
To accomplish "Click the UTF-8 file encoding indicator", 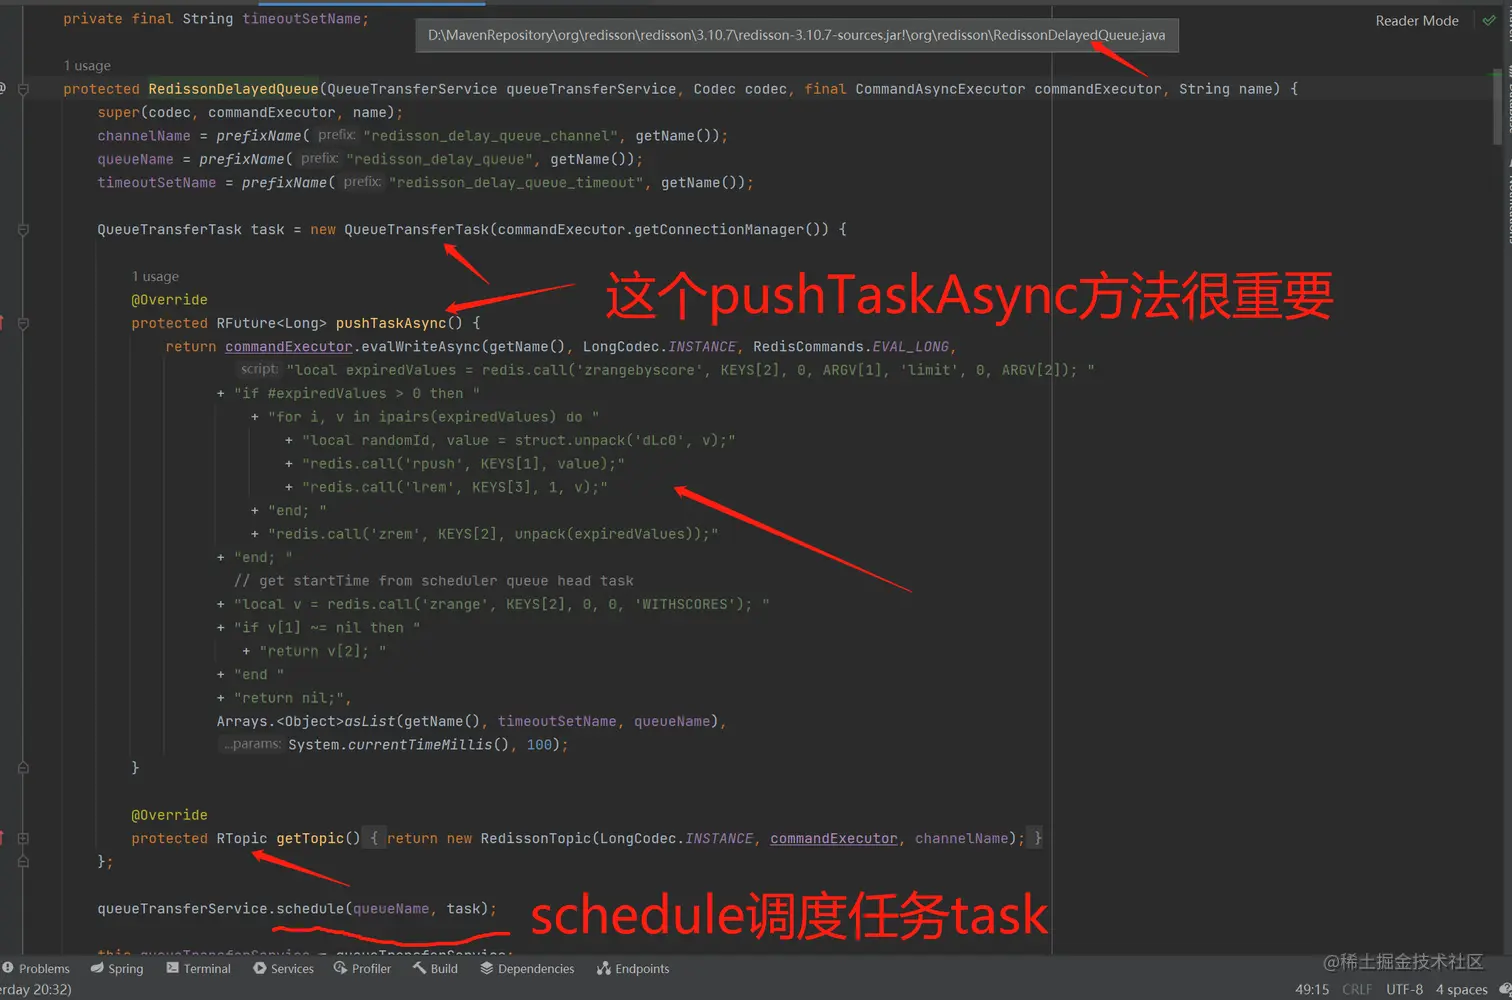I will [x=1404, y=989].
